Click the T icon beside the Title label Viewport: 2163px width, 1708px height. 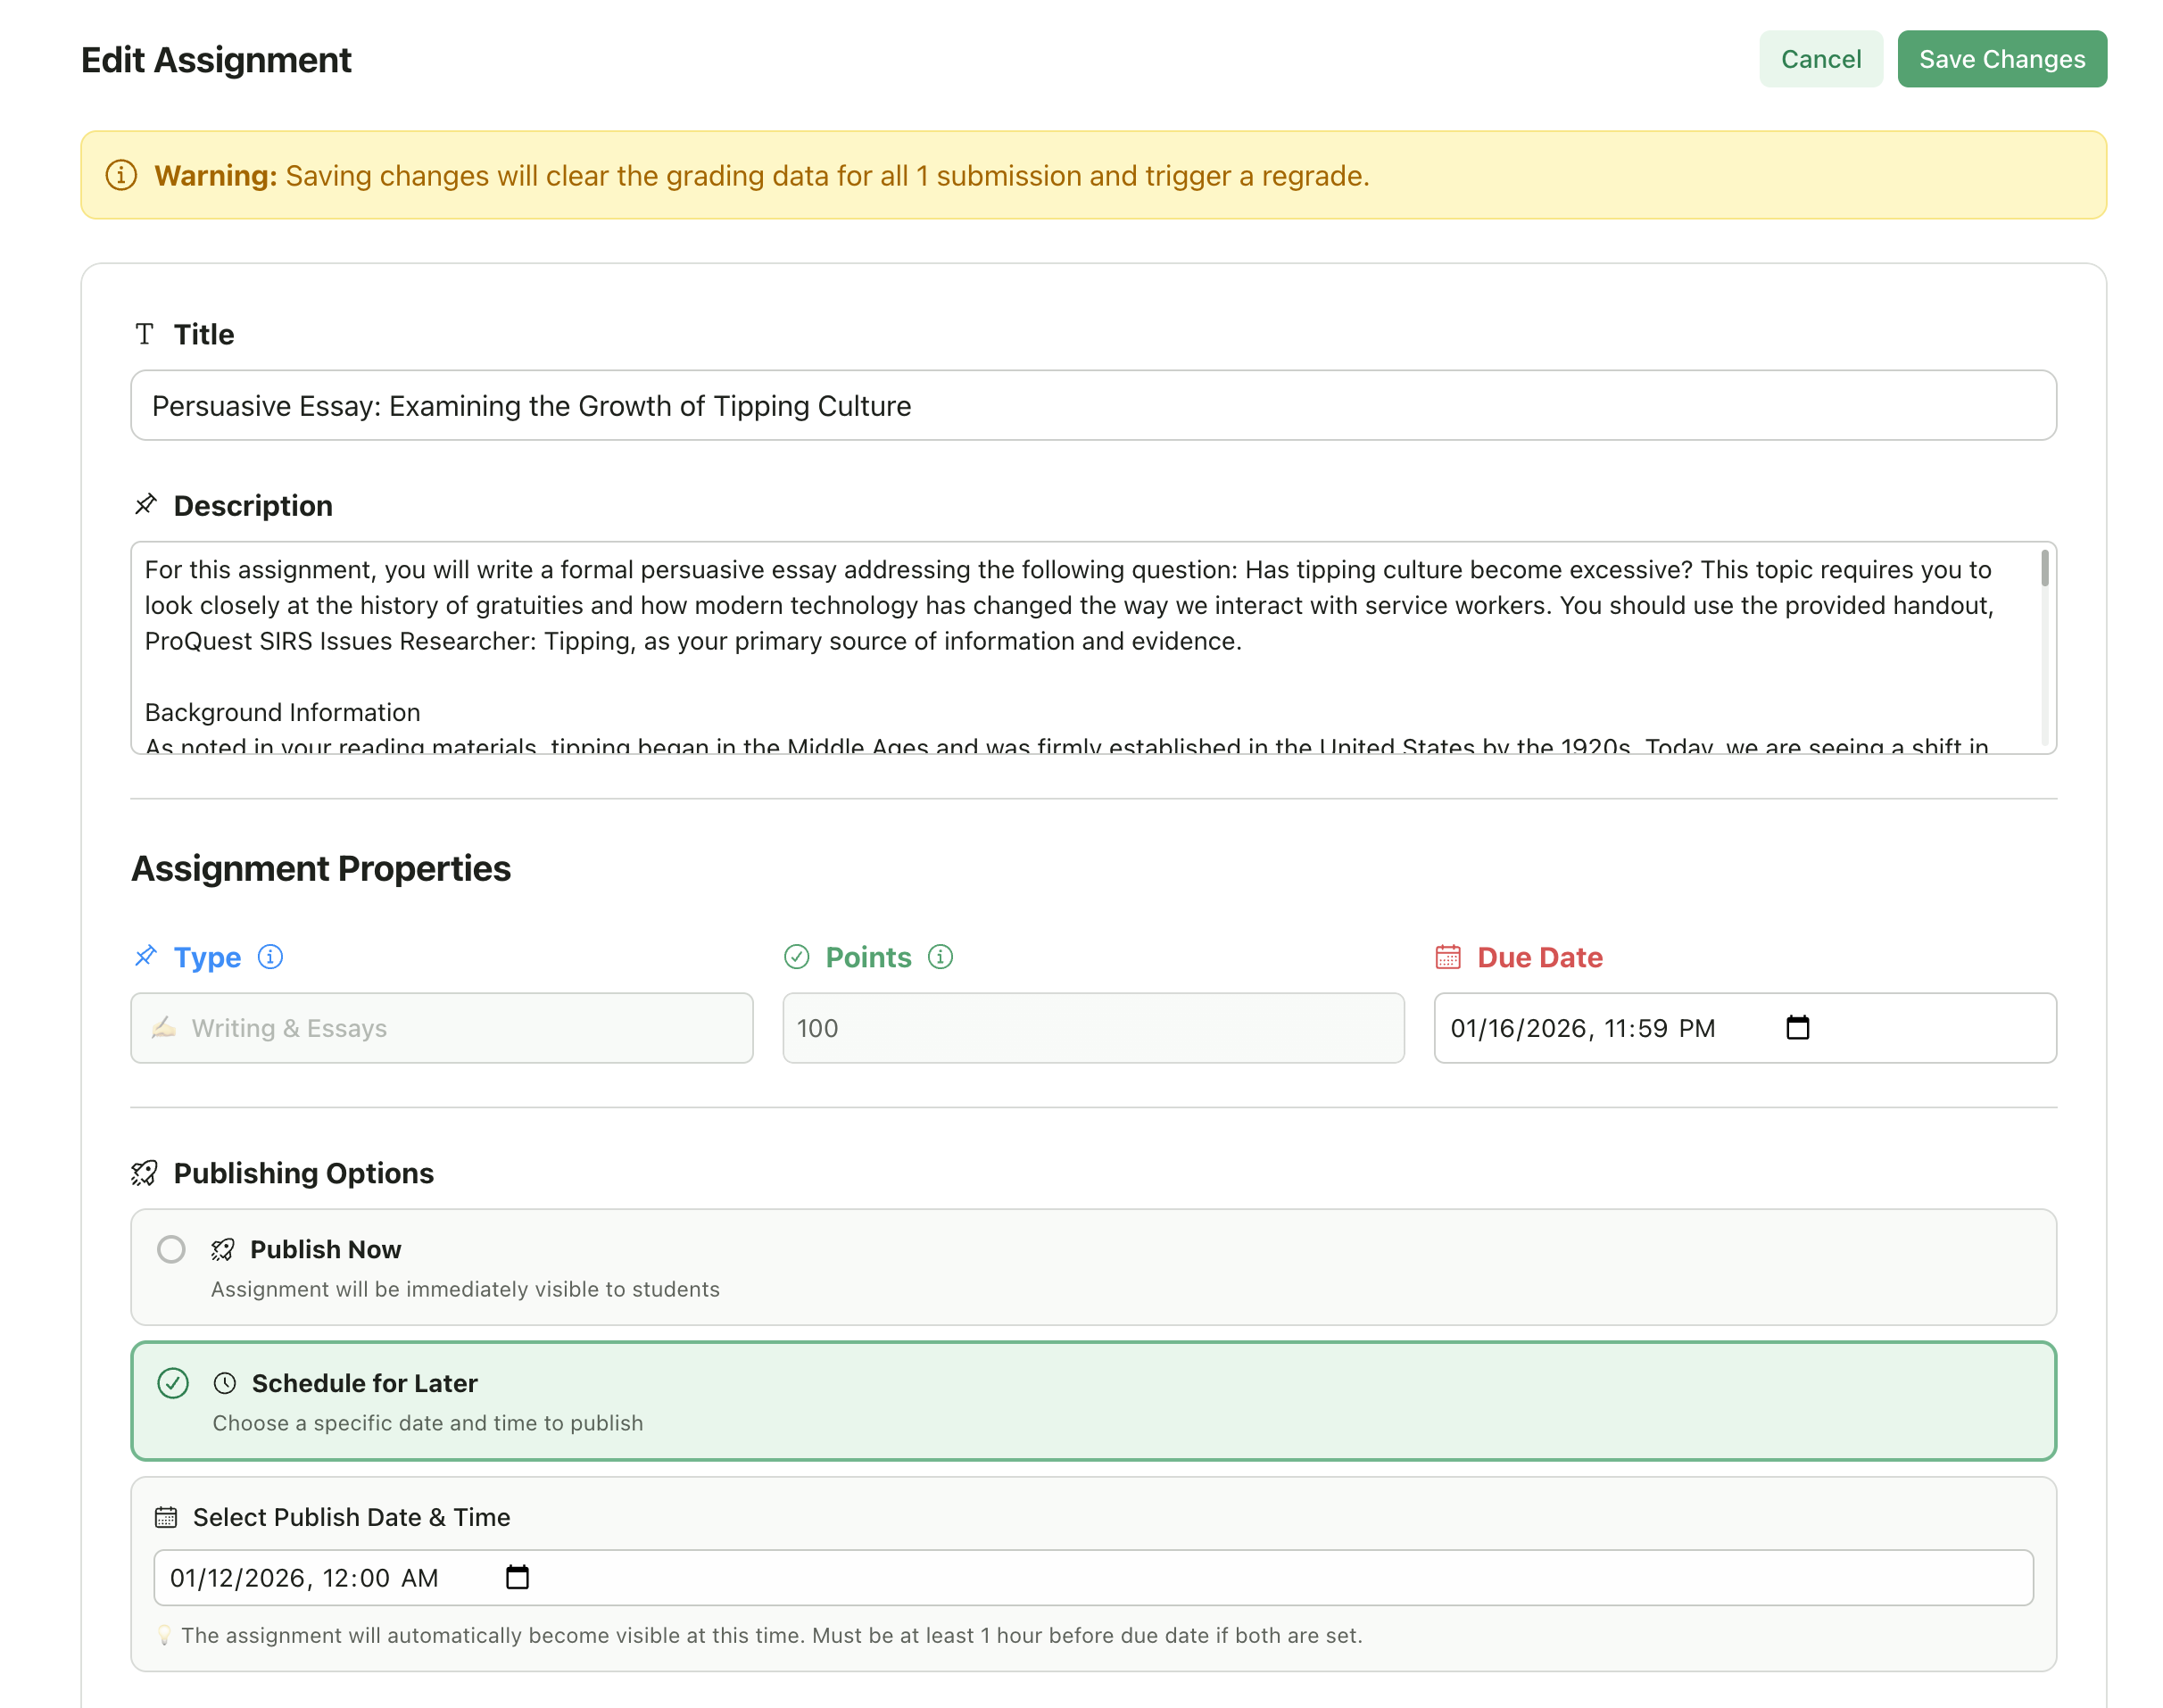pyautogui.click(x=145, y=334)
